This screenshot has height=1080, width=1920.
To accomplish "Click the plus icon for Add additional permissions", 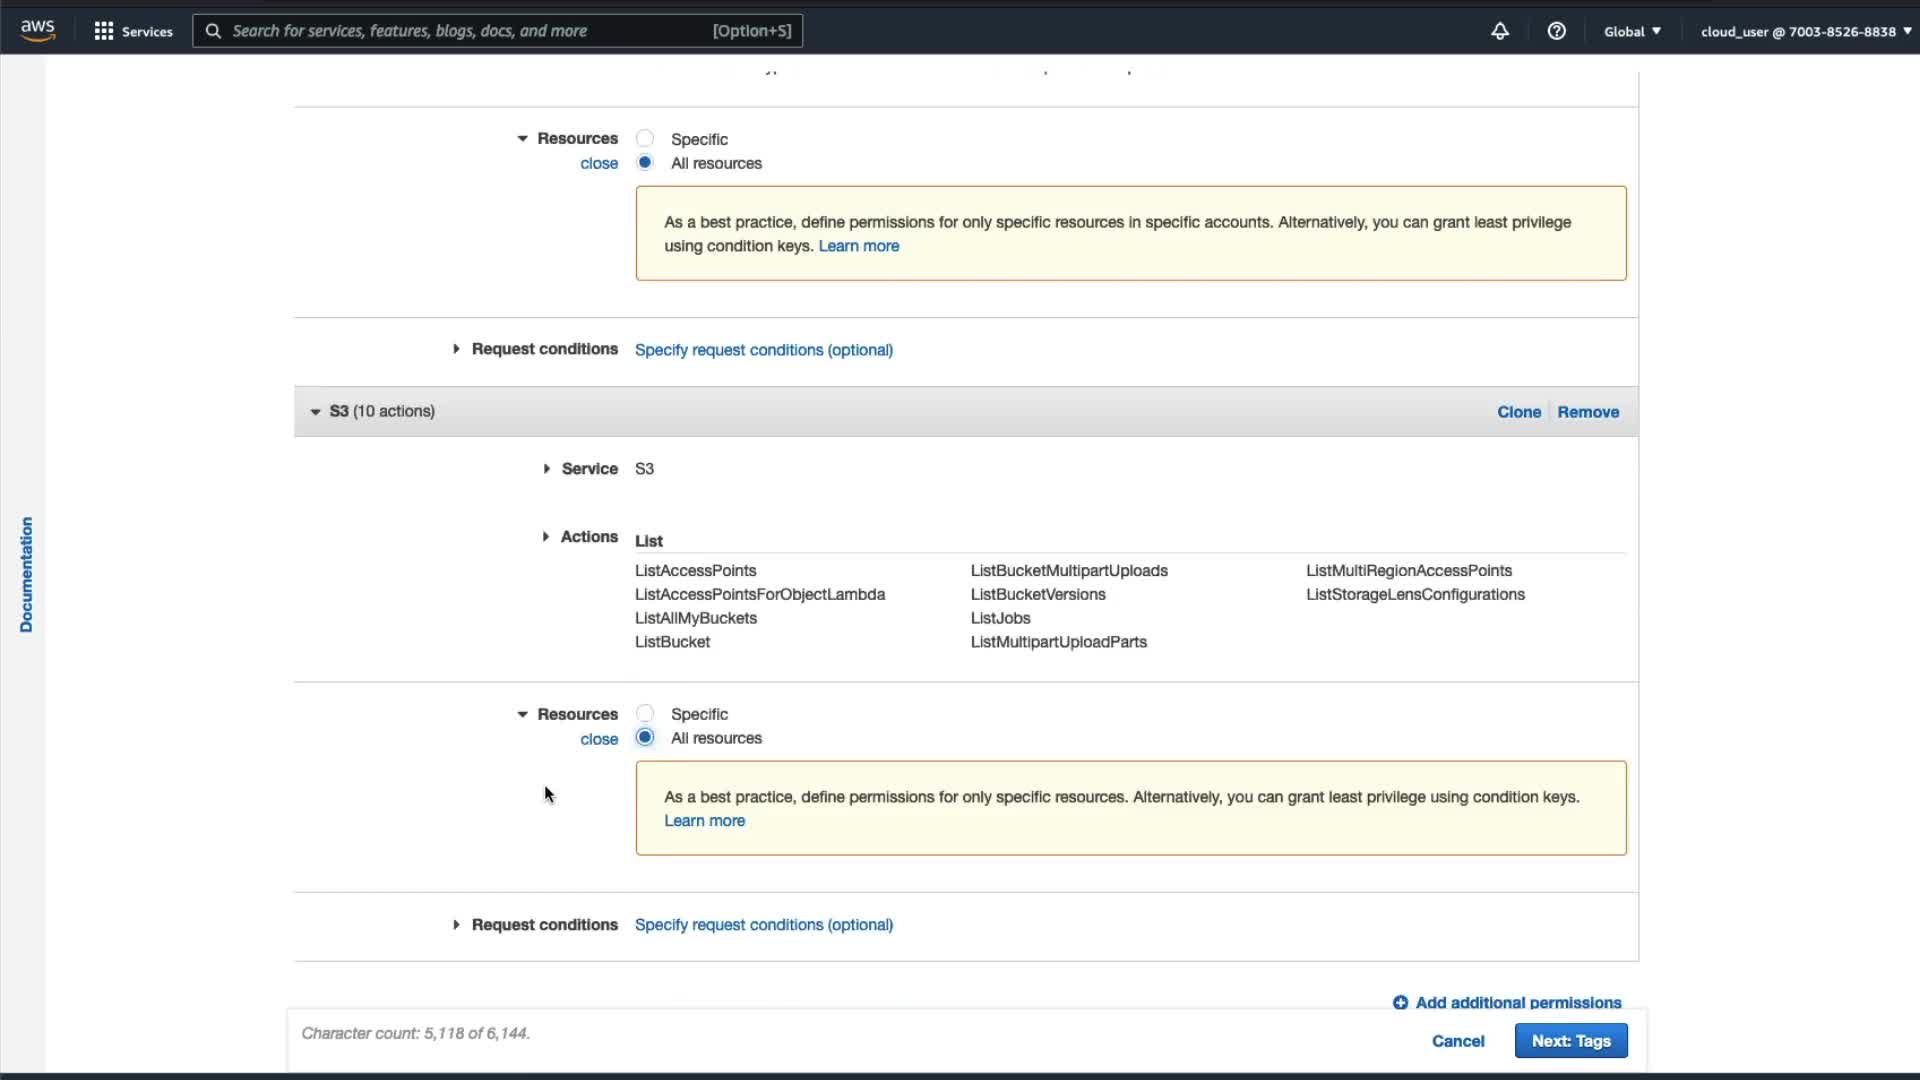I will point(1400,1002).
